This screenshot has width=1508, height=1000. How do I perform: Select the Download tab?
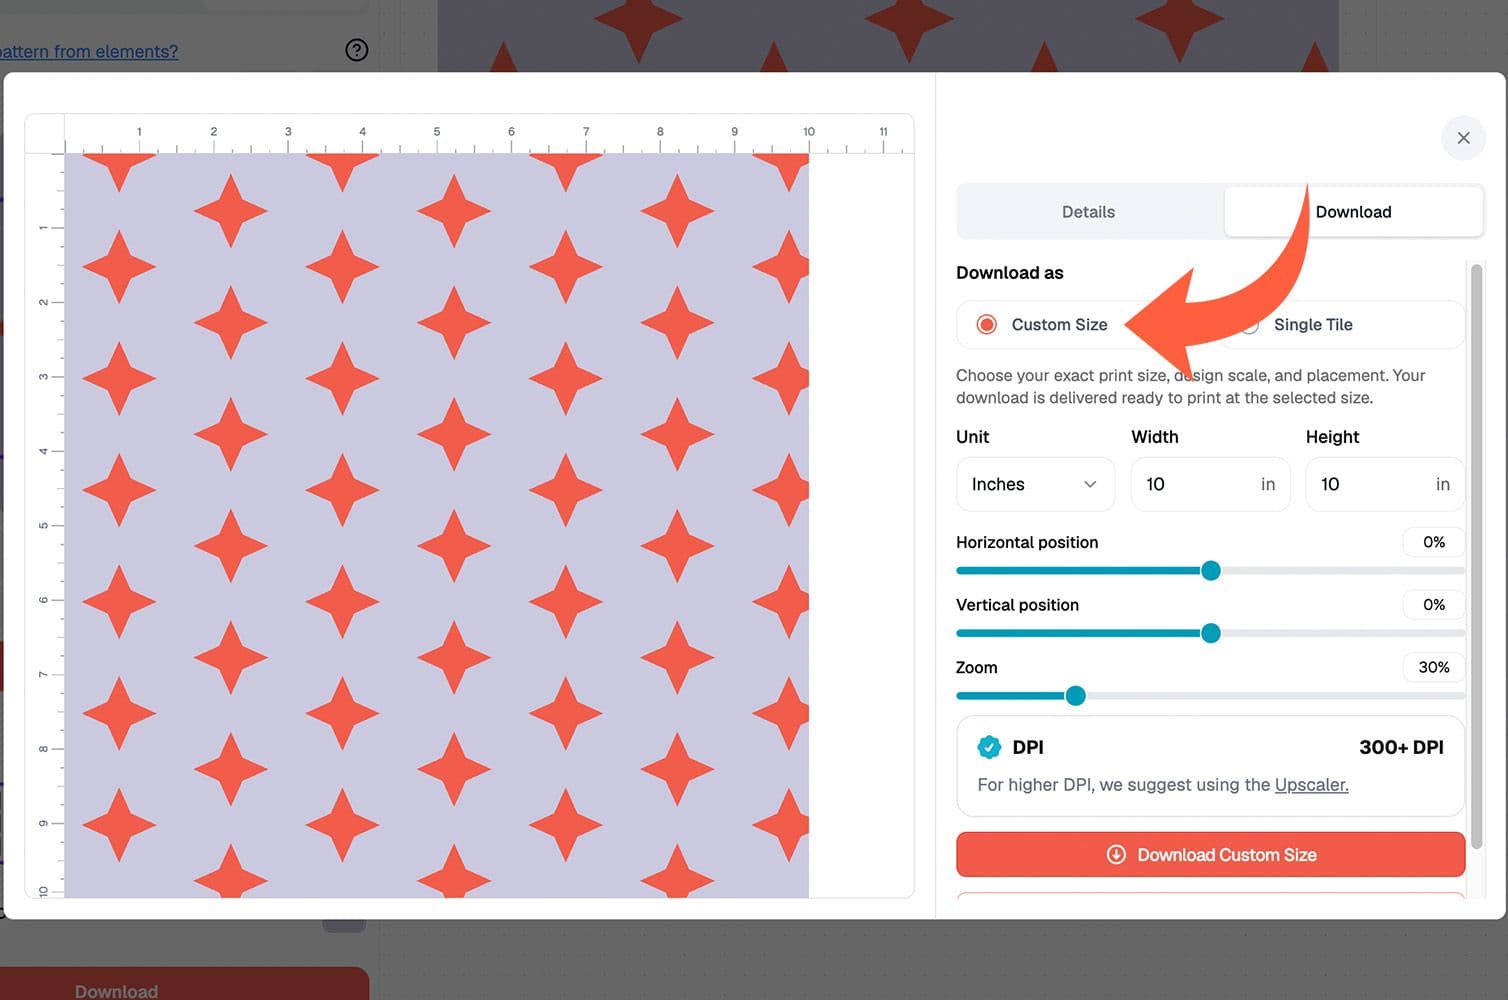click(x=1353, y=212)
